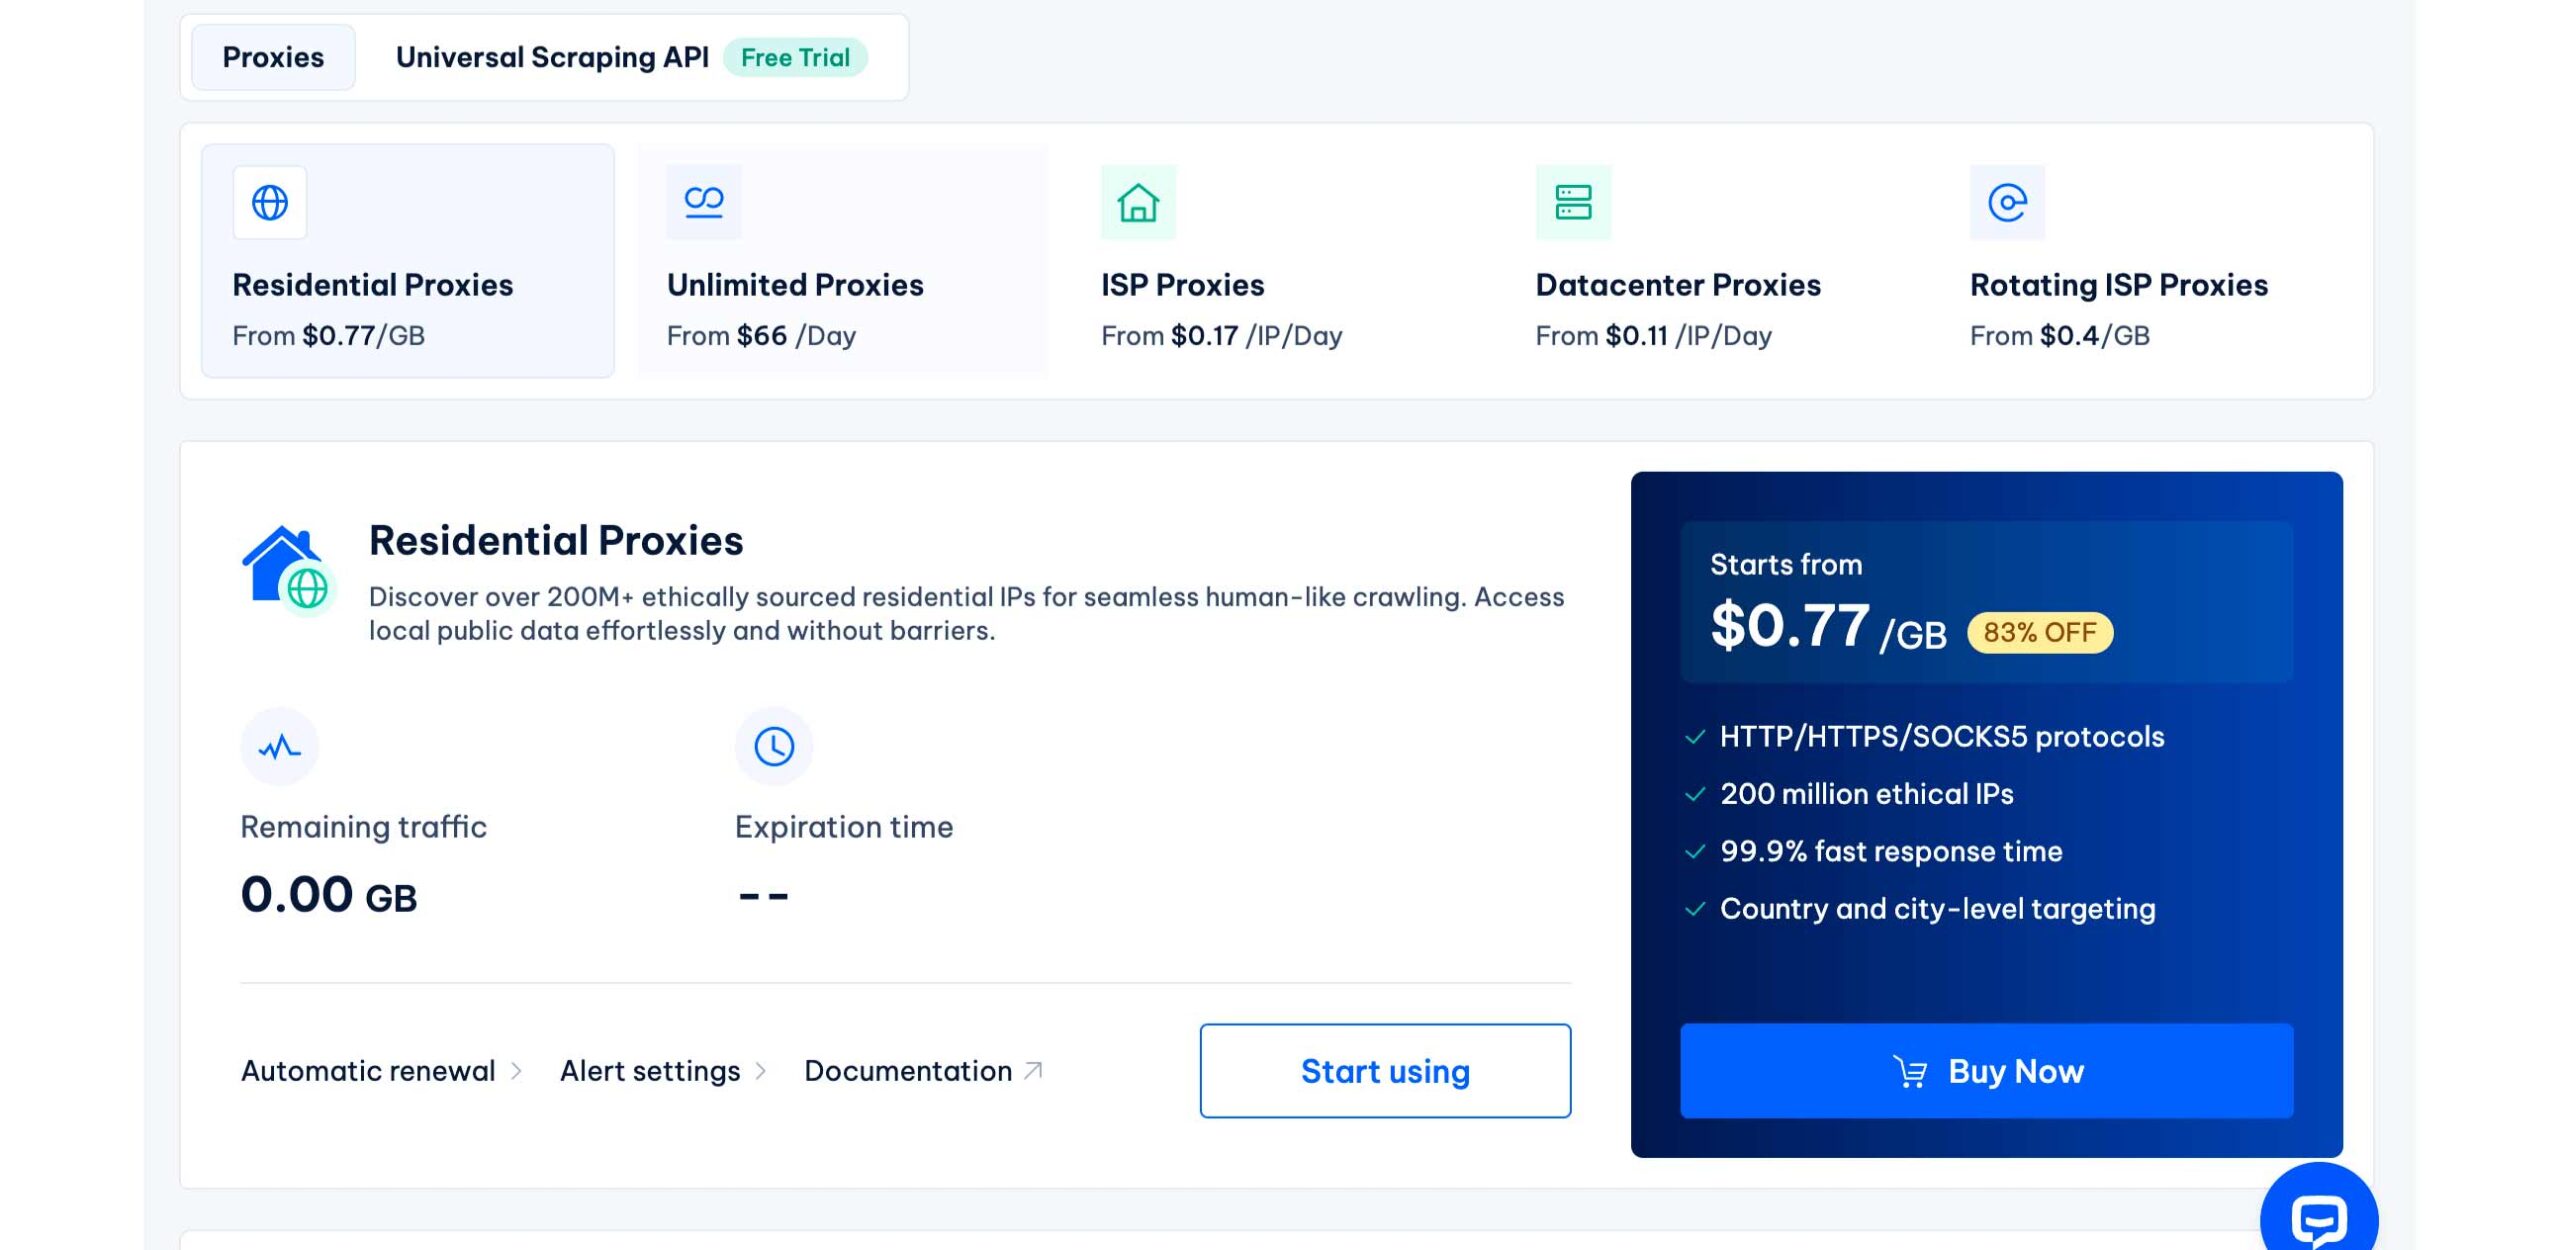2560x1250 pixels.
Task: Click the Residential Proxies globe icon
Action: tap(270, 203)
